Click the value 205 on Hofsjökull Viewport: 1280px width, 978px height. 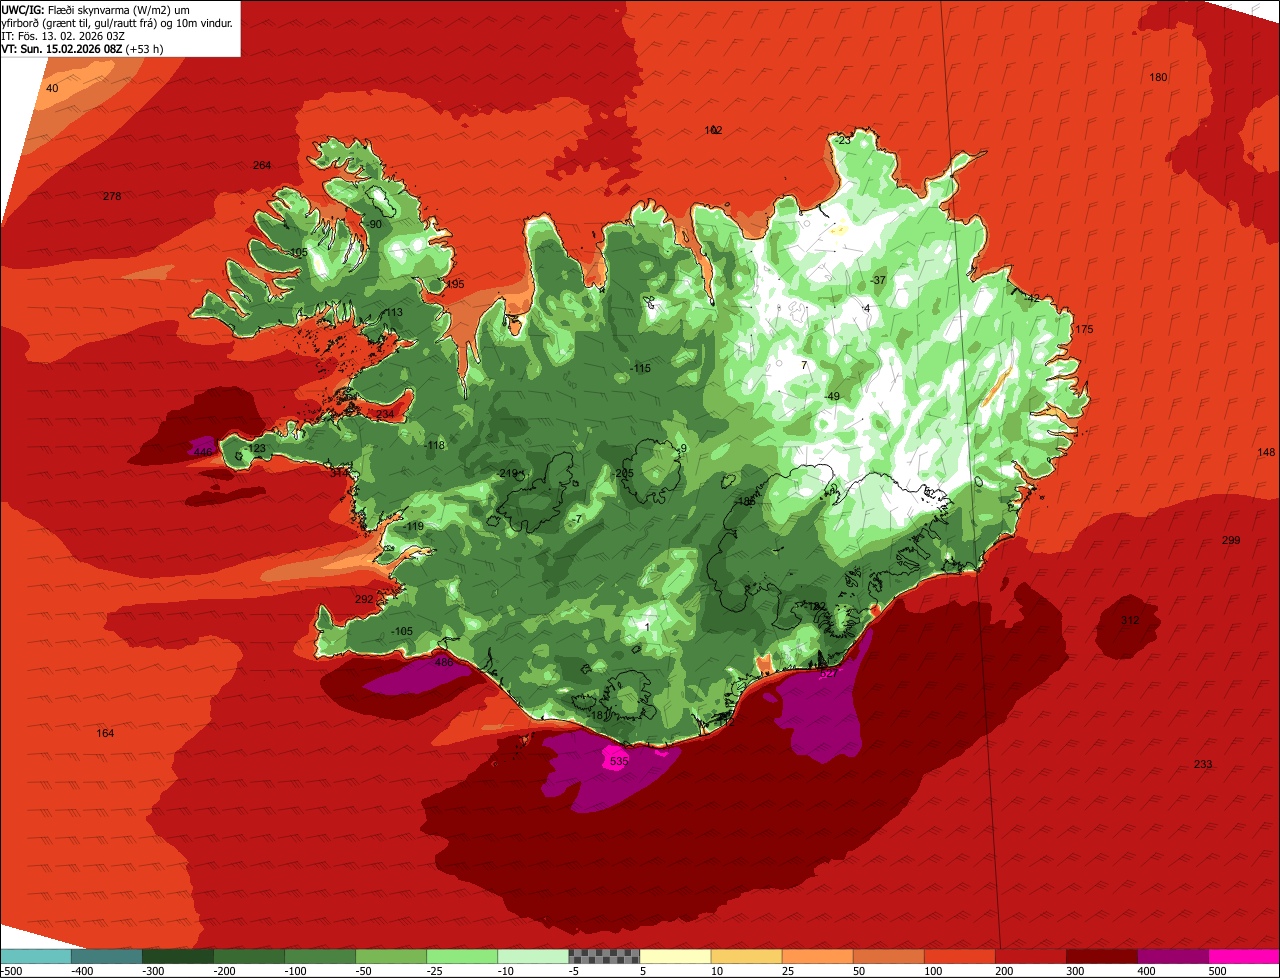tap(624, 473)
